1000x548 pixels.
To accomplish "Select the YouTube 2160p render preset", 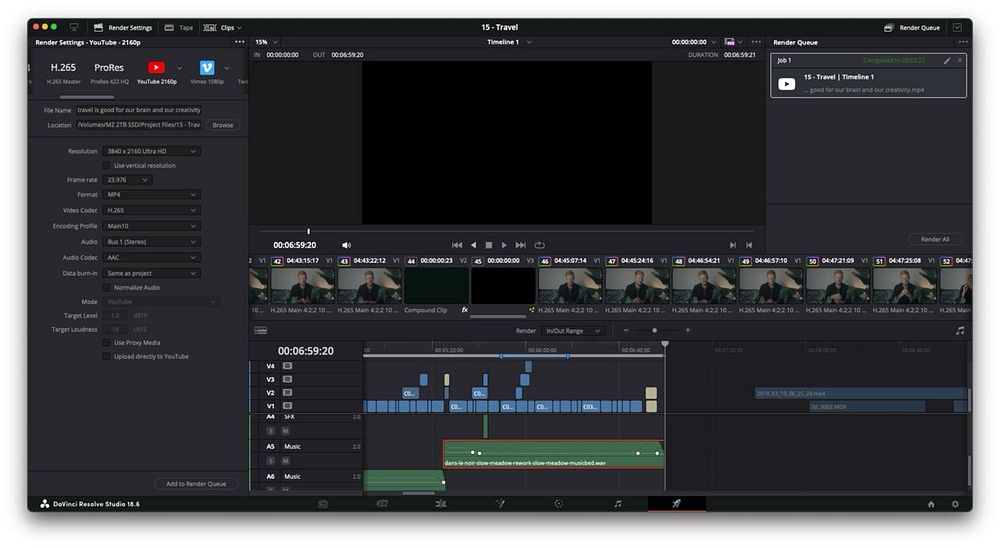I will 156,68.
